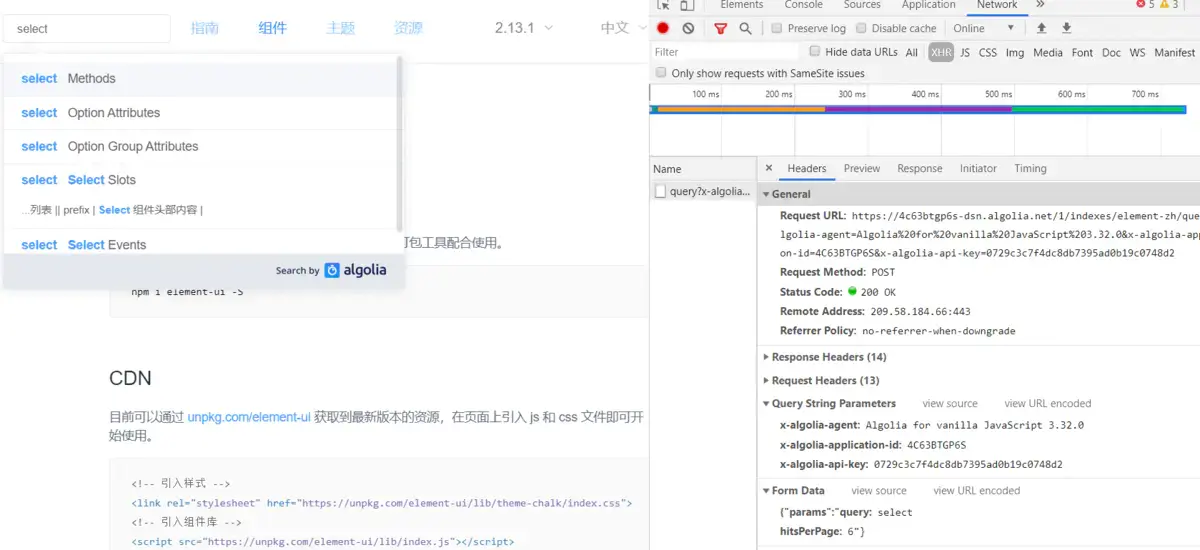This screenshot has height=550, width=1200.
Task: Stop recording network log with red button
Action: pyautogui.click(x=663, y=28)
